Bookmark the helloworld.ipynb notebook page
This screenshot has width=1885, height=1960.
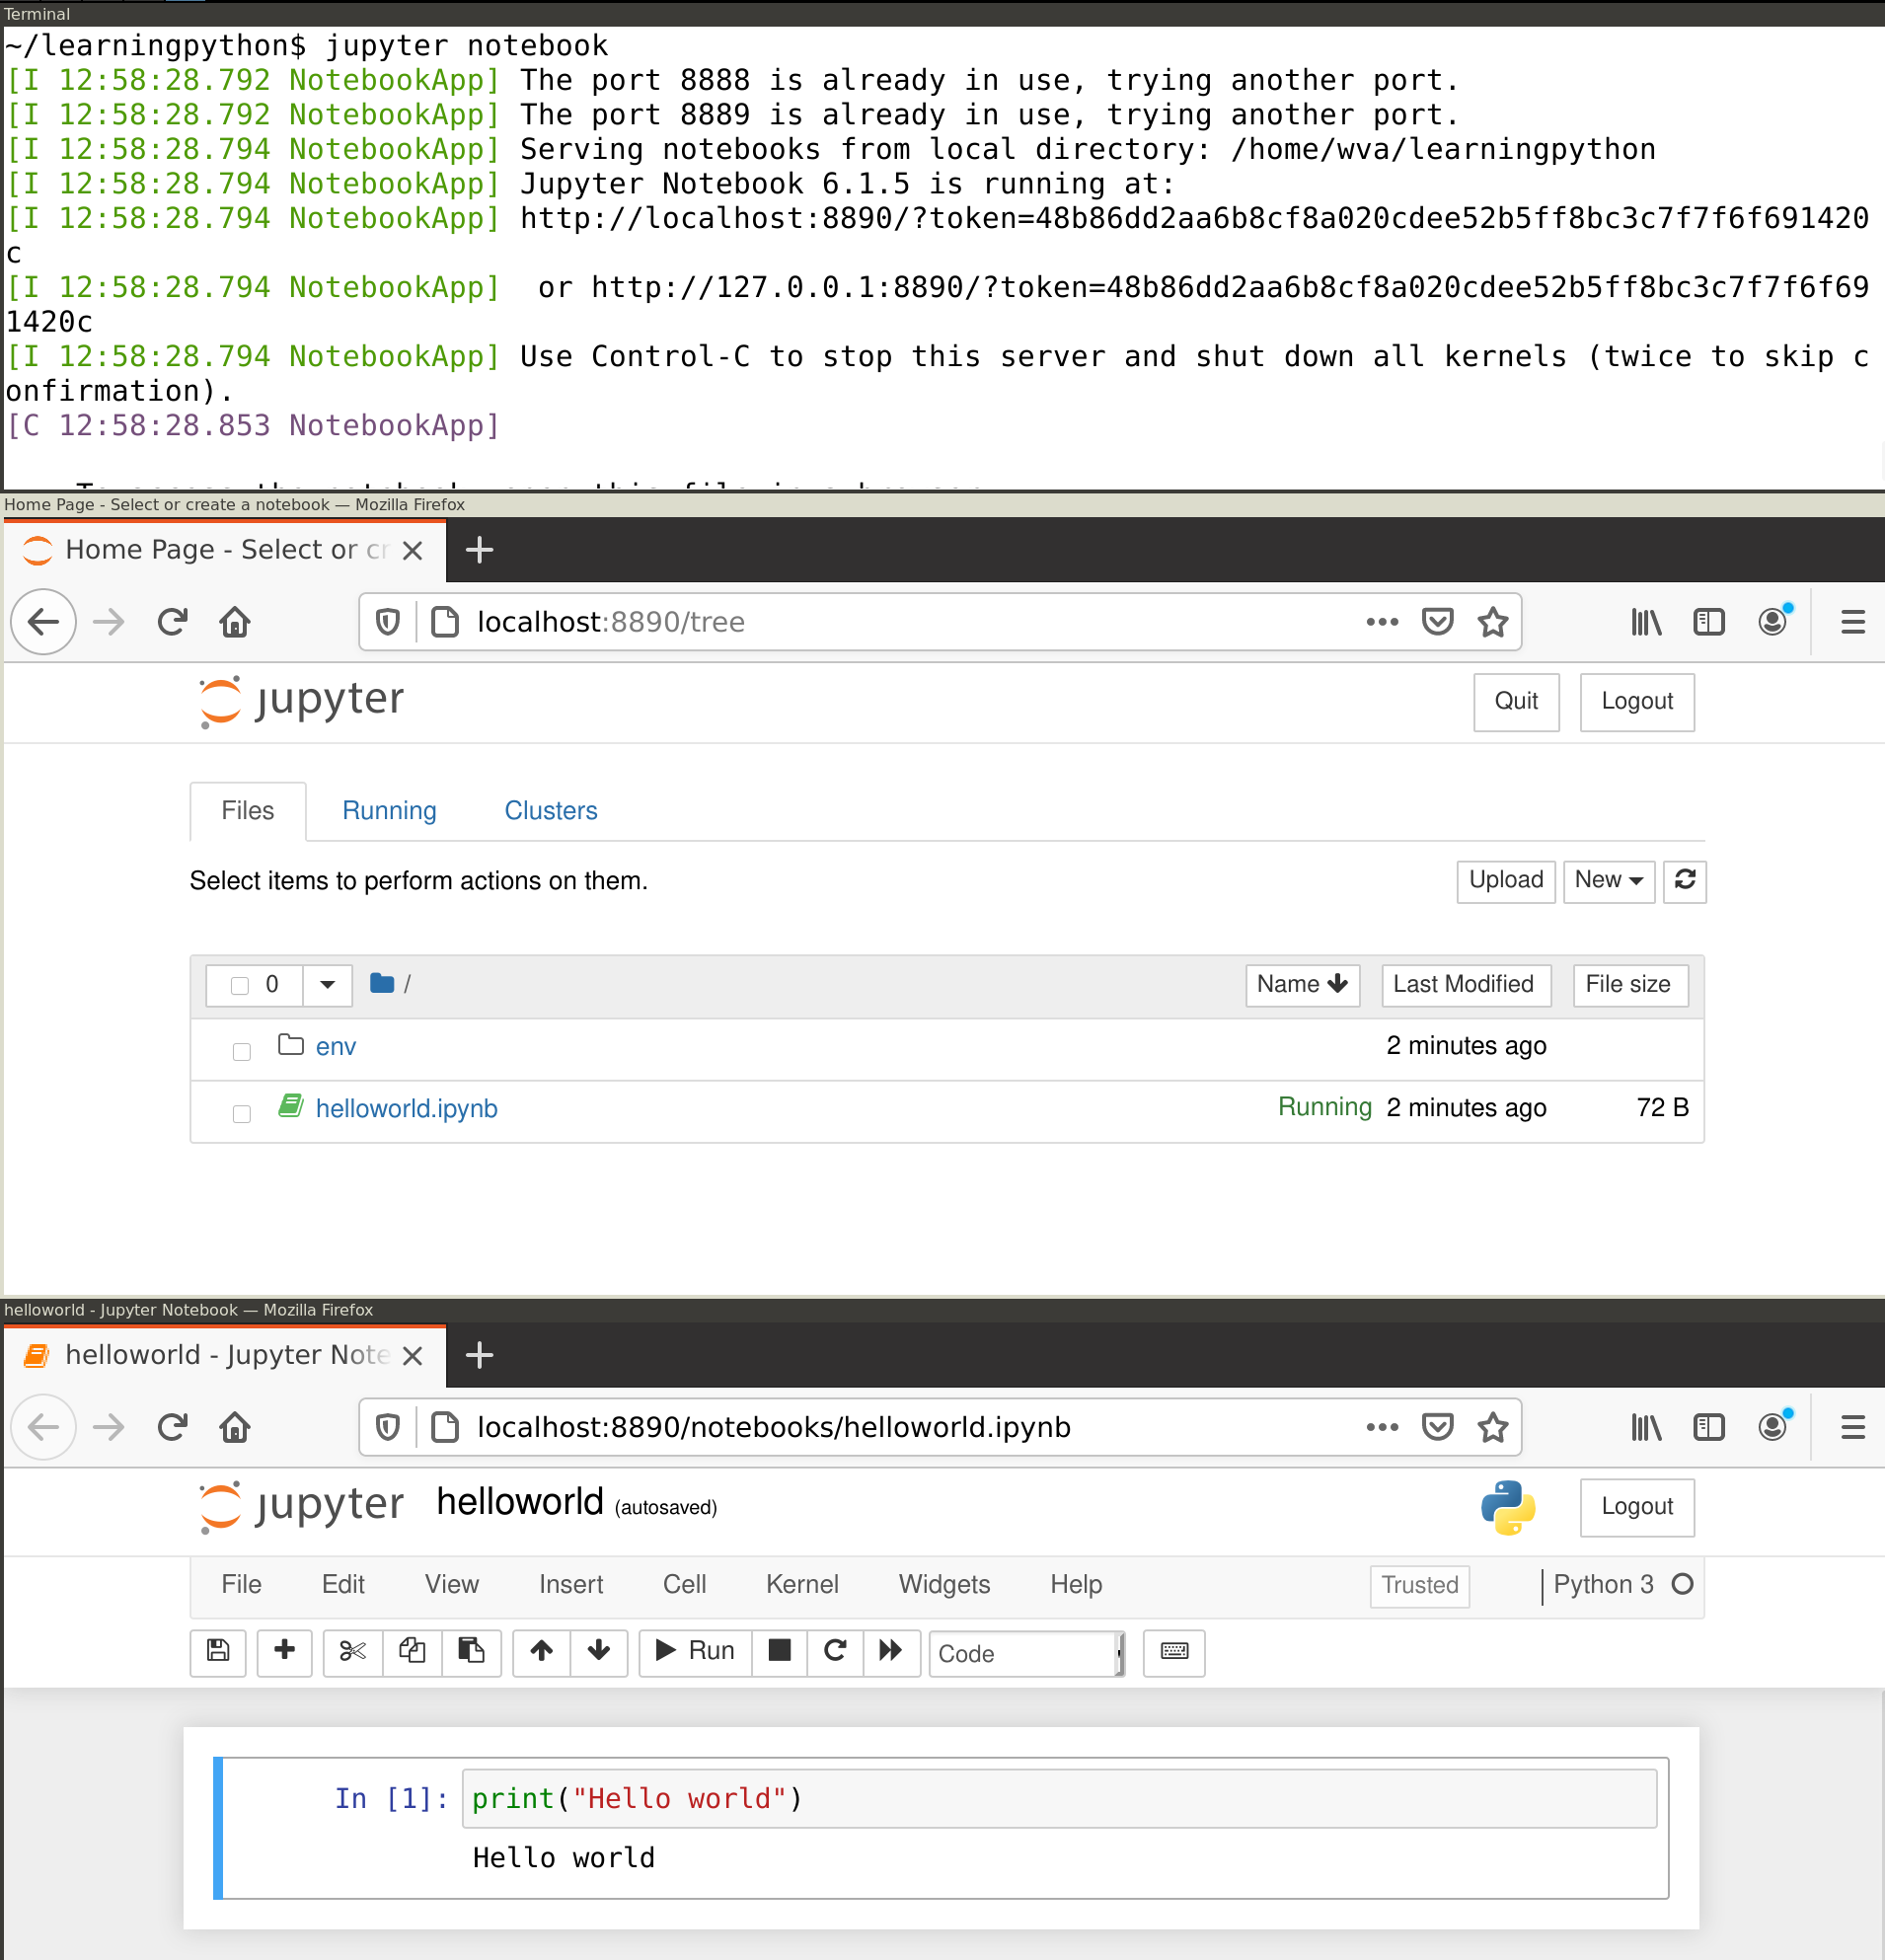[x=1492, y=1427]
